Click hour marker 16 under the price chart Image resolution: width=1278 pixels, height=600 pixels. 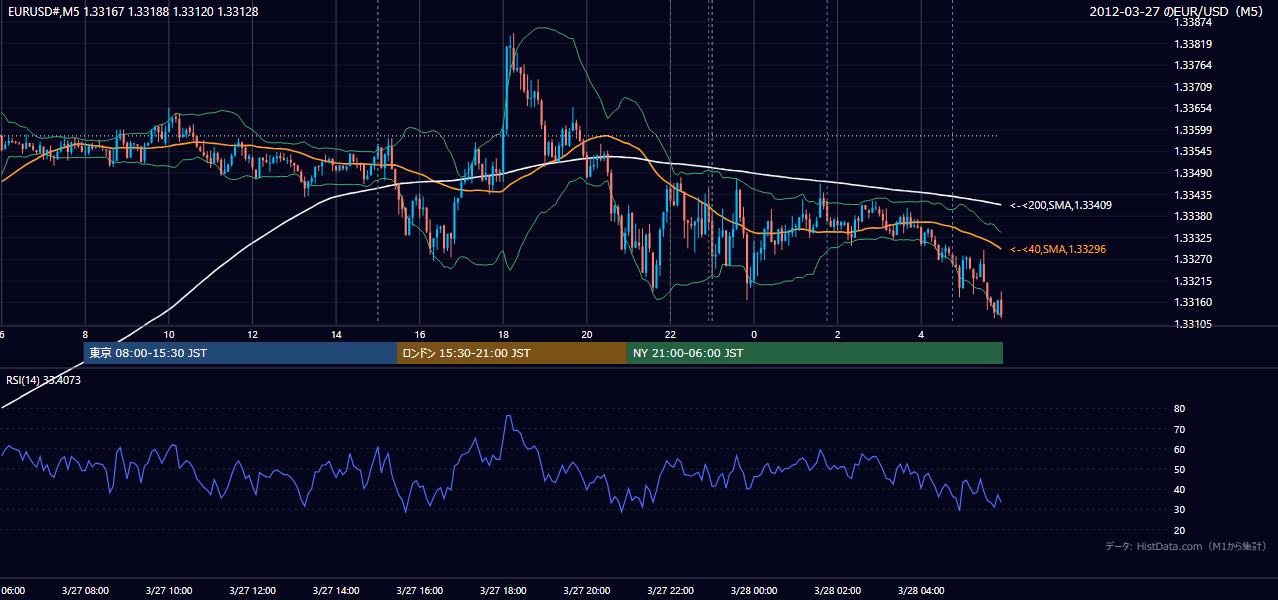point(419,334)
